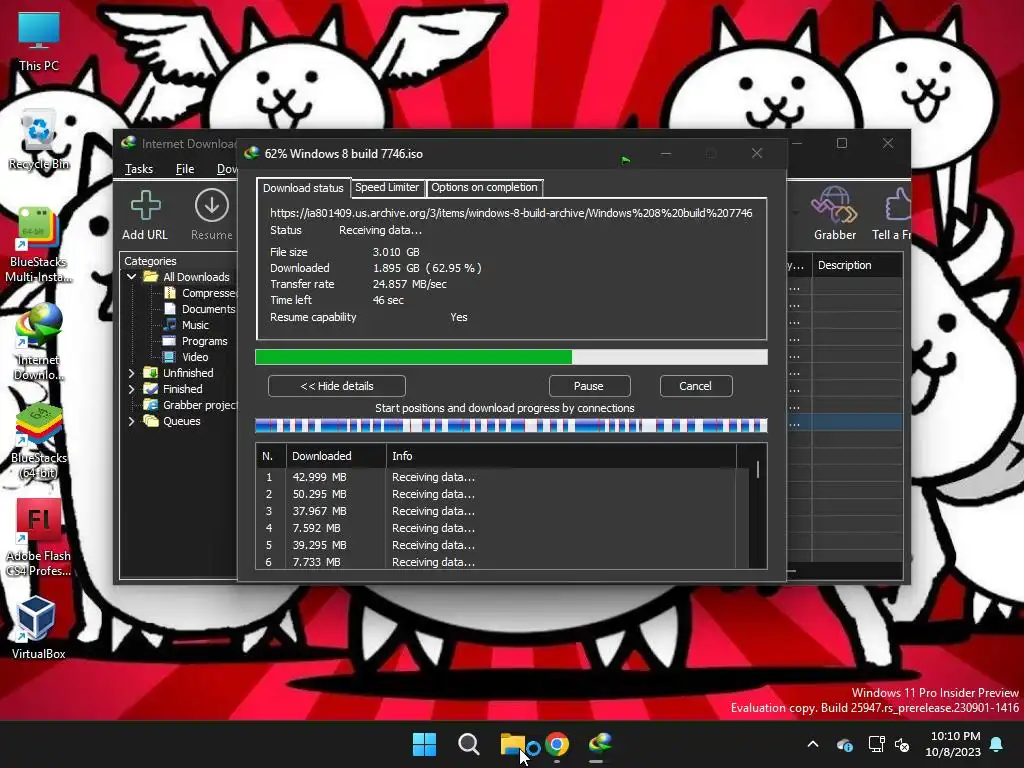Click the Info column header
Viewport: 1024px width, 768px height.
coord(561,456)
